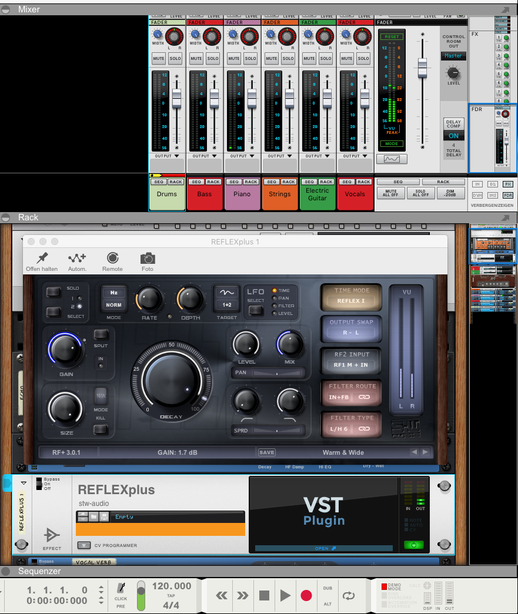Screen dimensions: 518x614
Task: Click the rewind double-arrow icon
Action: 222,596
